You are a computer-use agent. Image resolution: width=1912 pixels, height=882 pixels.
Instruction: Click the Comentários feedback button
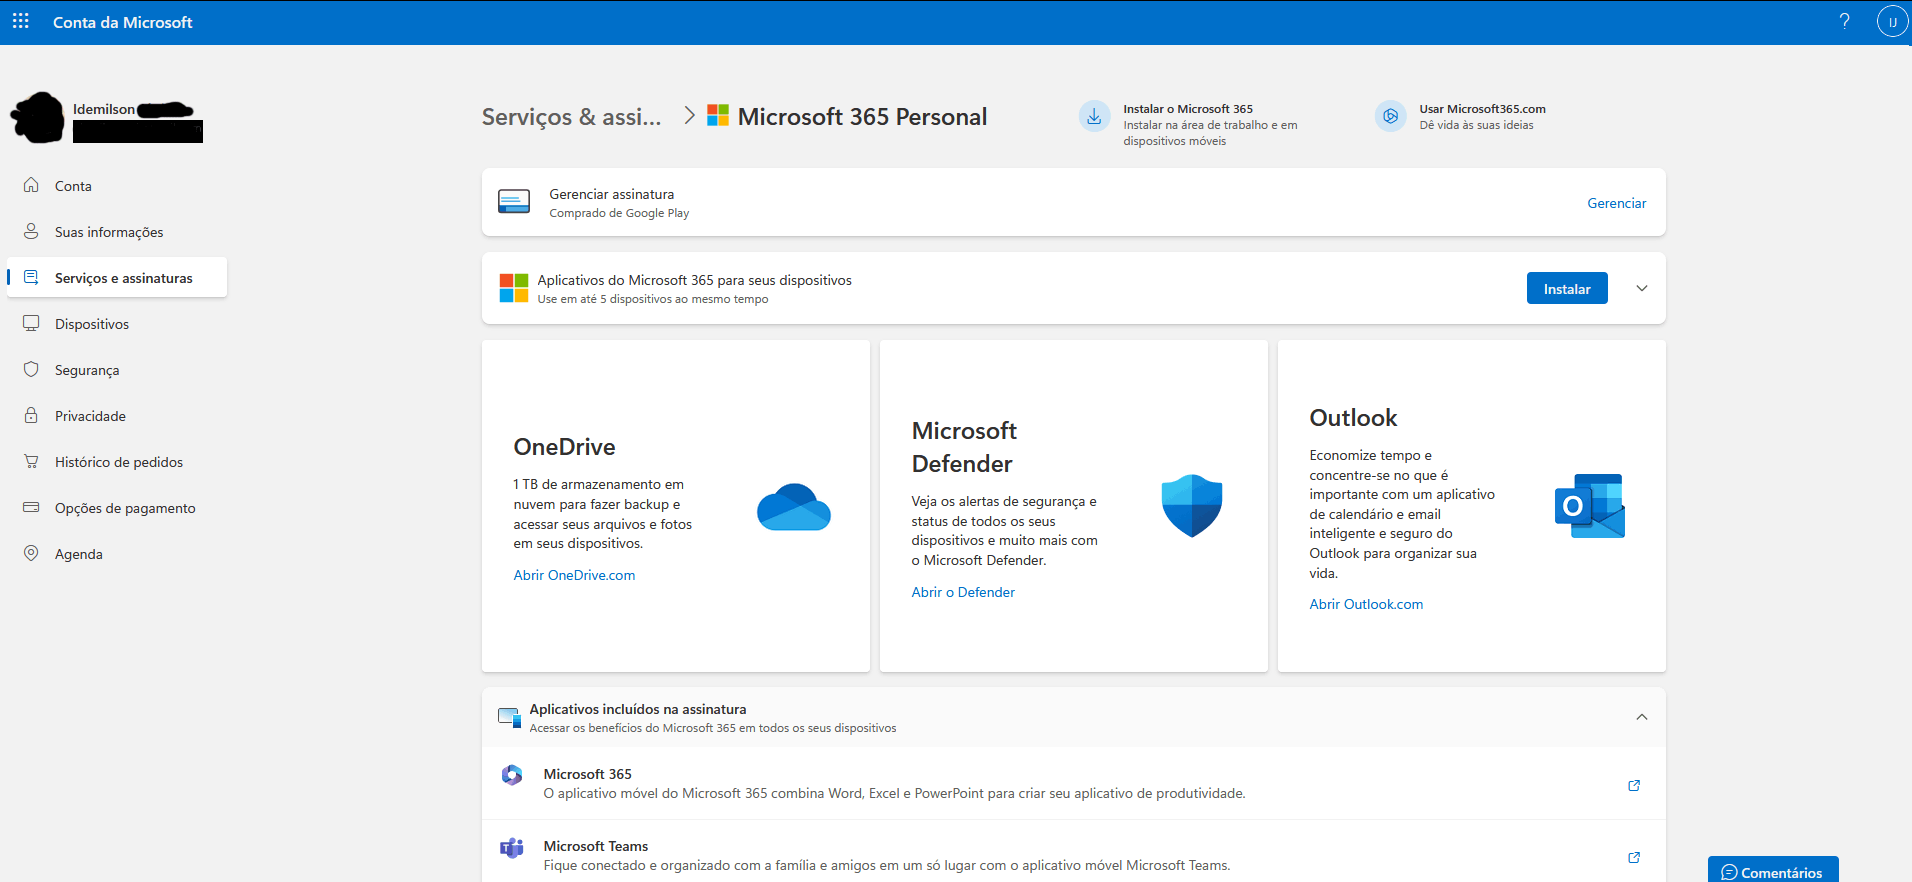tap(1773, 871)
